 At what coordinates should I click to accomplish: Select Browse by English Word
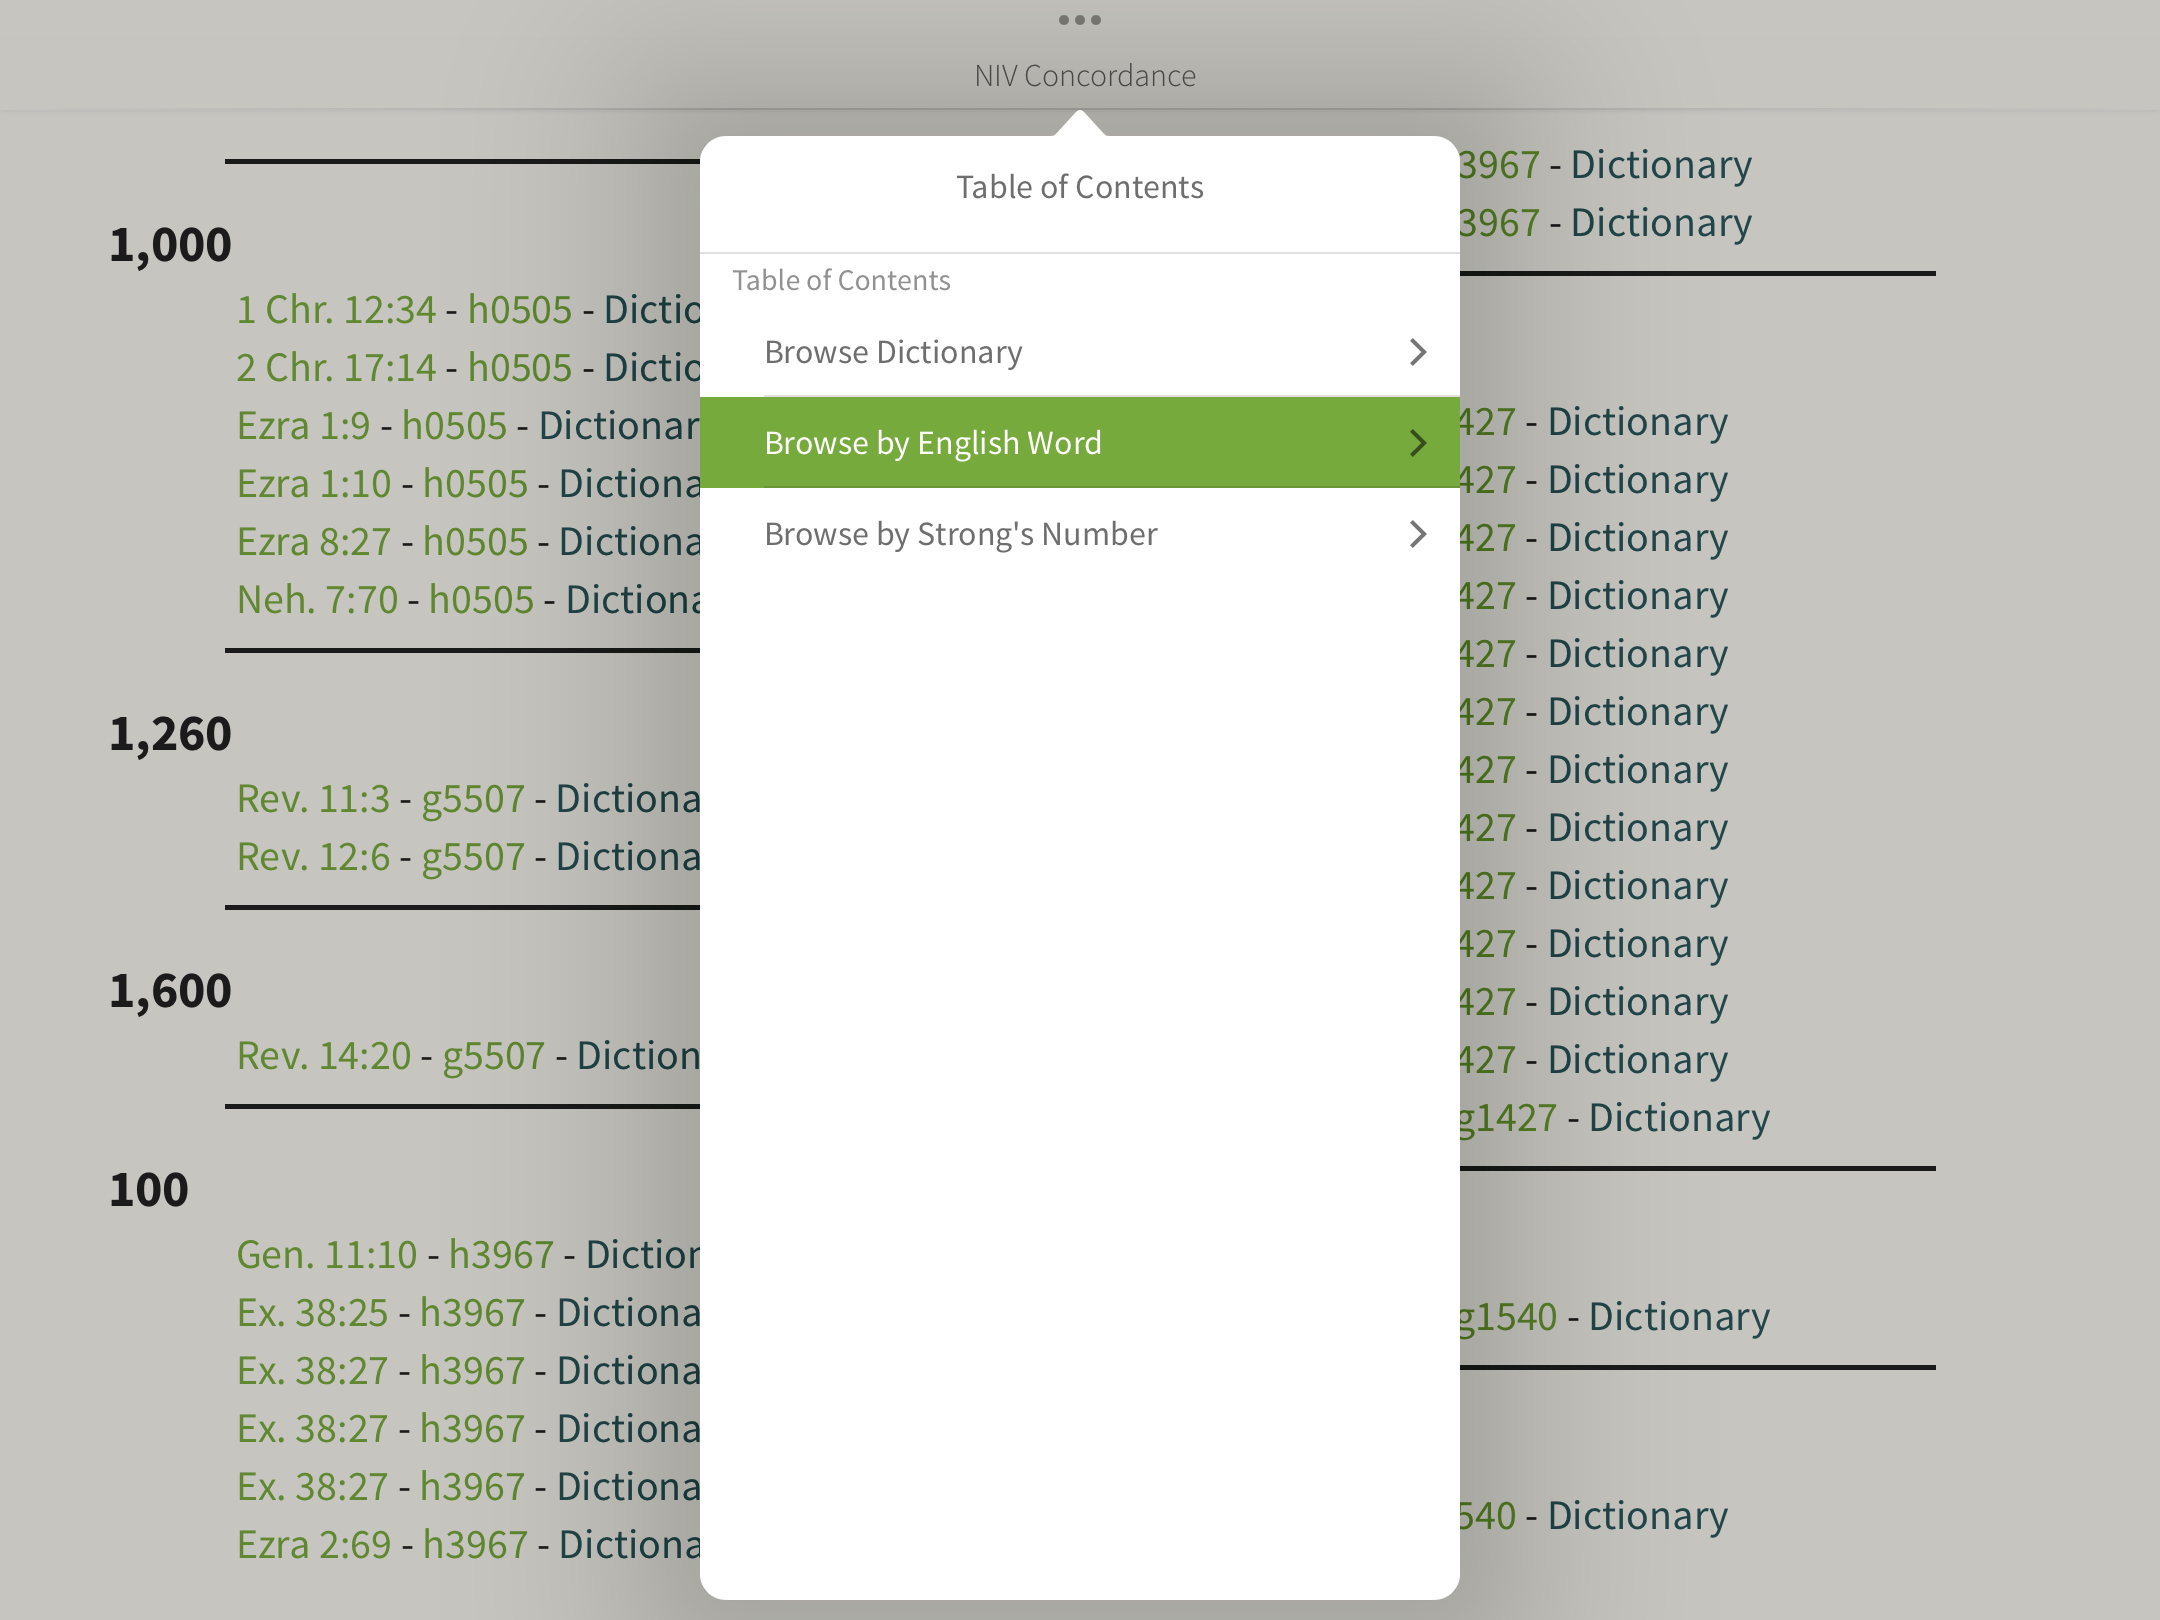(x=933, y=443)
